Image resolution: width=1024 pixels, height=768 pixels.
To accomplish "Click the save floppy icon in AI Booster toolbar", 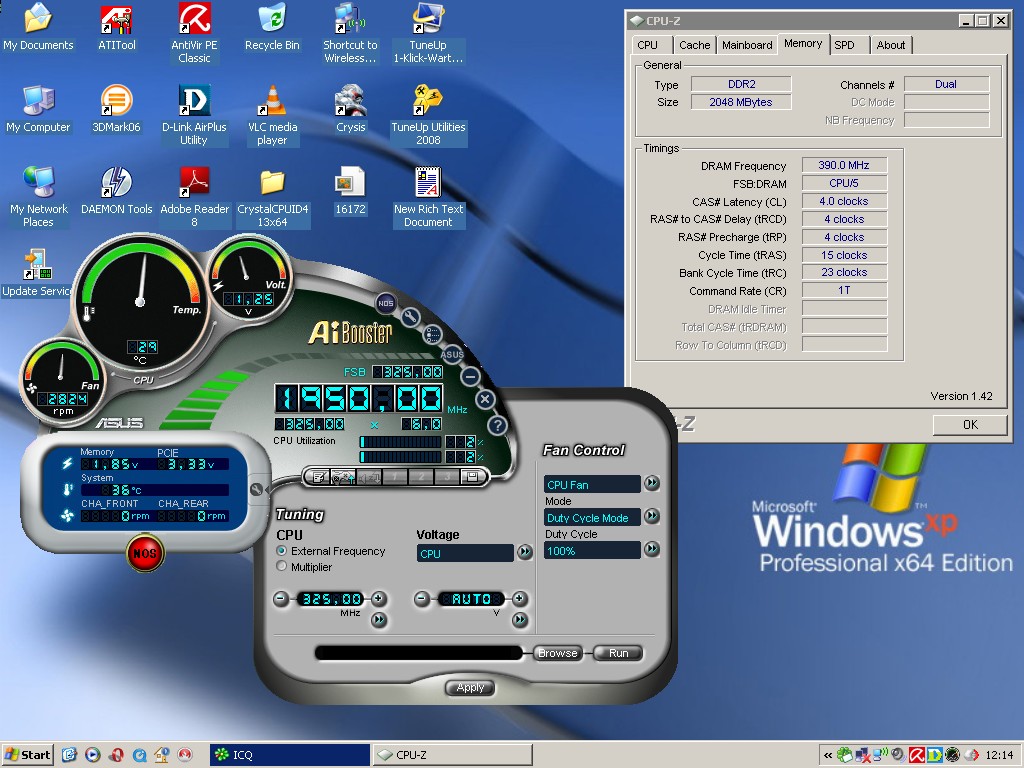I will click(472, 477).
